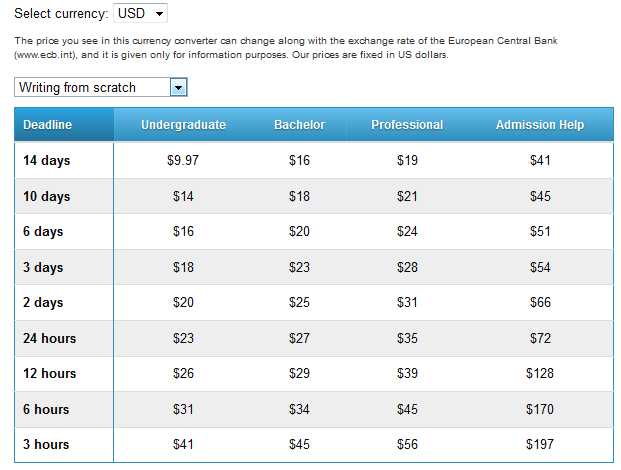621x470 pixels.
Task: Click the $54 Admission Help price
Action: click(x=540, y=267)
